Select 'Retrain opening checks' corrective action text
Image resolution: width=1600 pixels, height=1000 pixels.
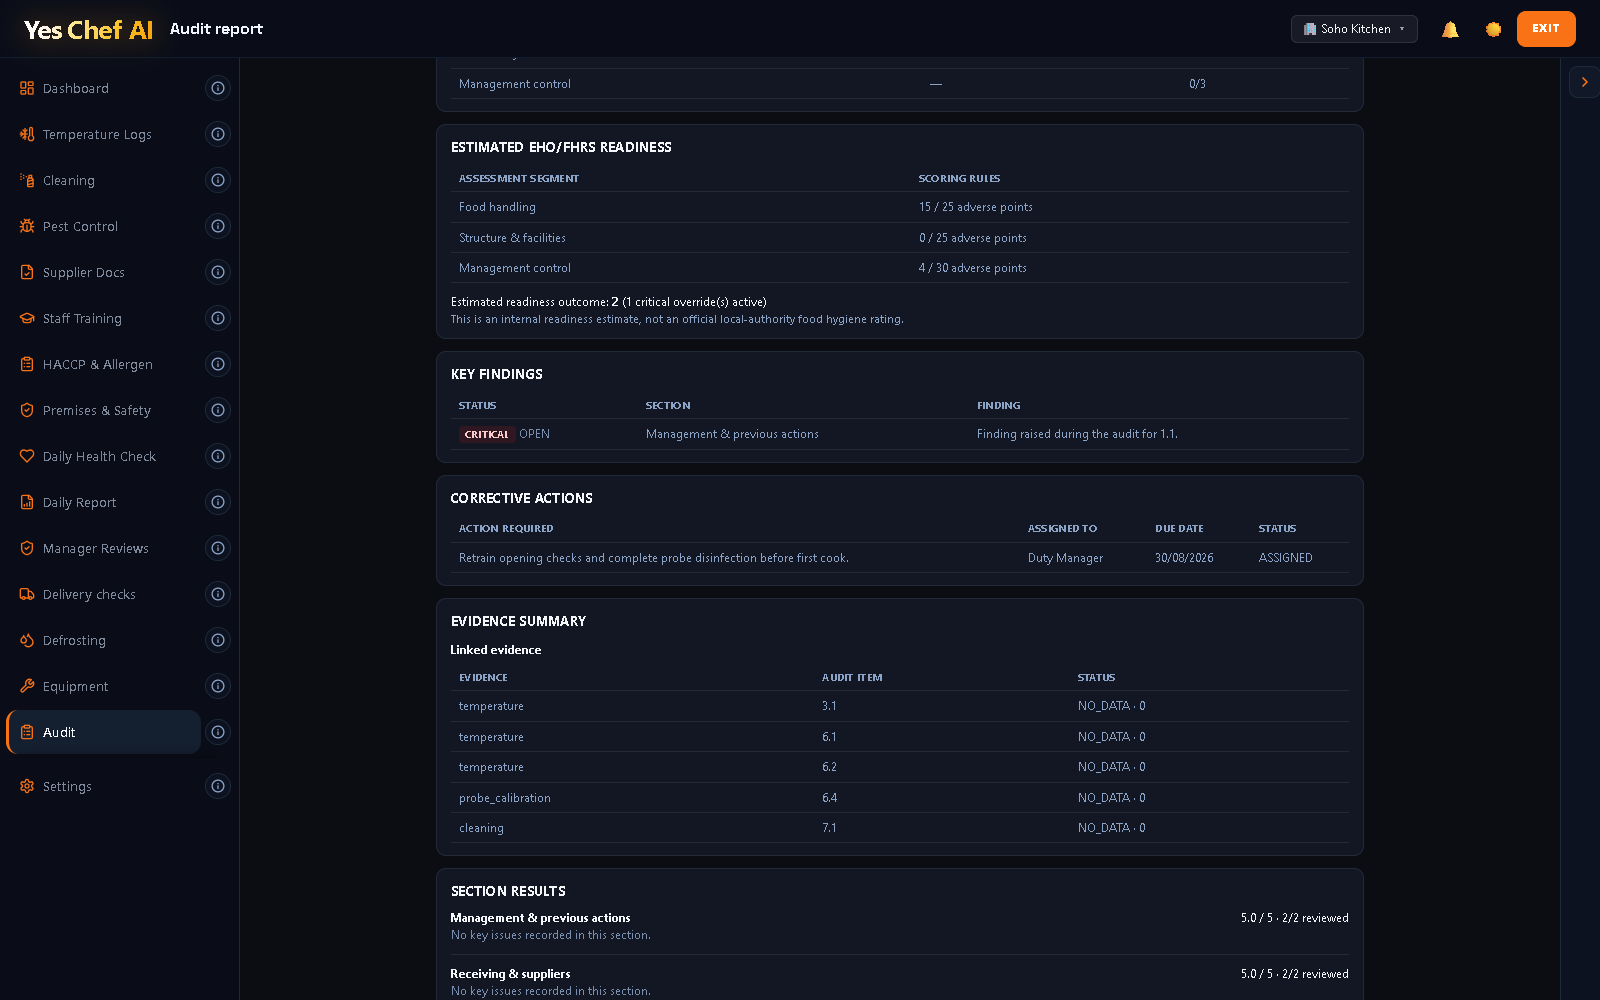click(653, 558)
